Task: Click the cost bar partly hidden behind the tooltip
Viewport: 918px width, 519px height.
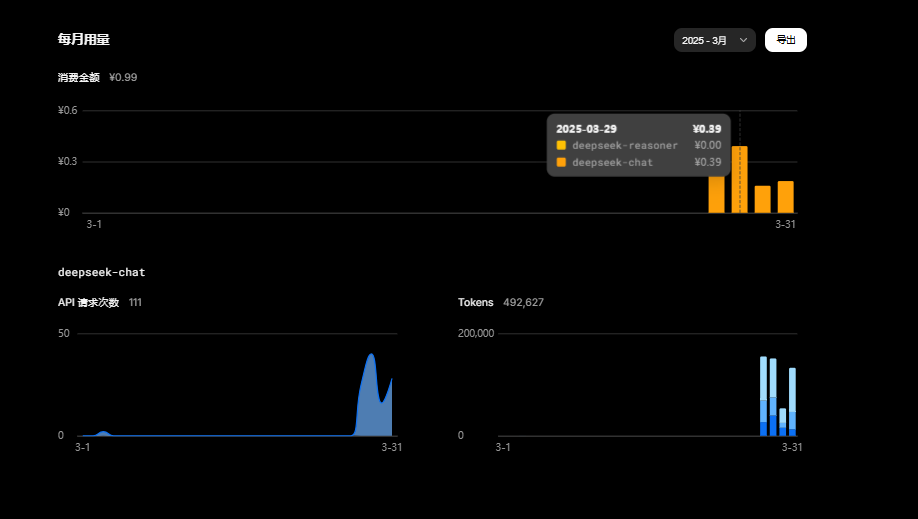Action: pyautogui.click(x=716, y=195)
